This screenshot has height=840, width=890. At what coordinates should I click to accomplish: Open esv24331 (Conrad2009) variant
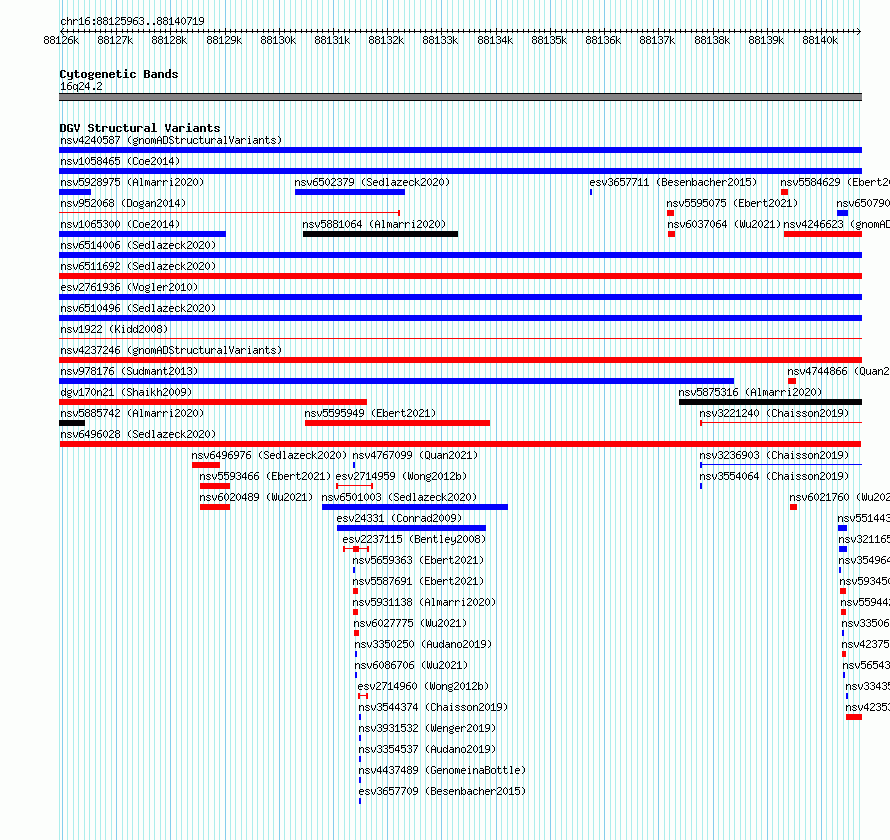pos(399,518)
